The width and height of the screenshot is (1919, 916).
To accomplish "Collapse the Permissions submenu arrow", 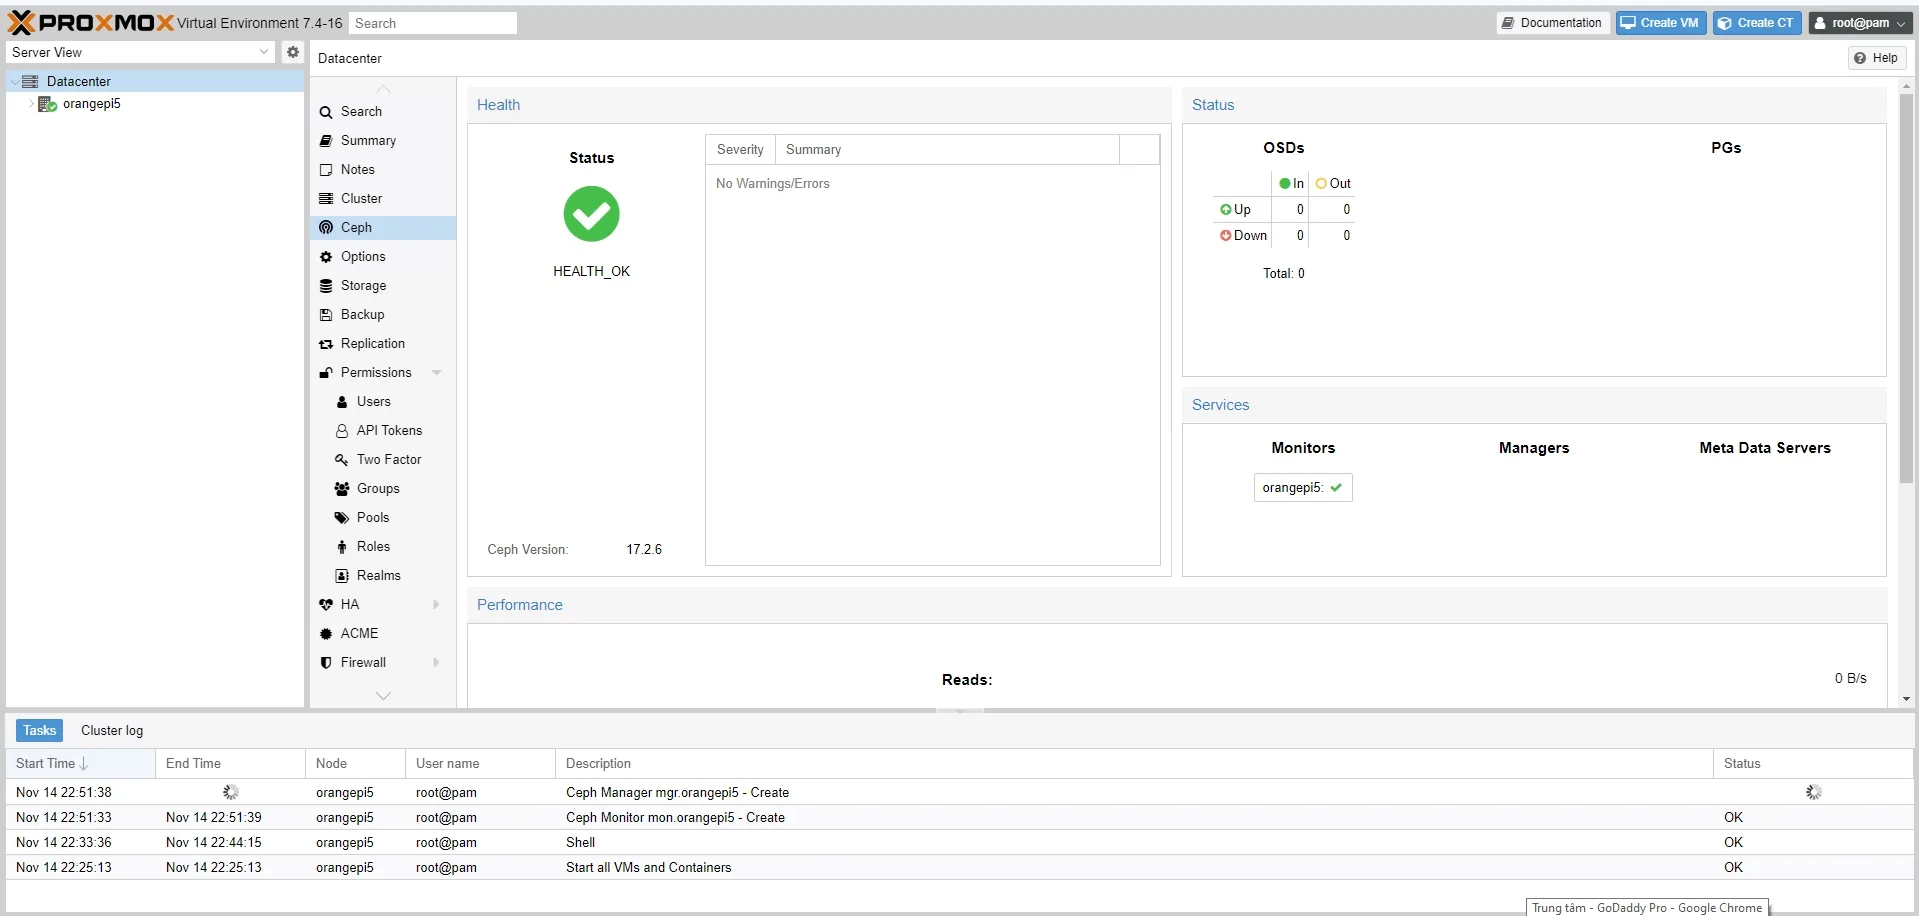I will coord(437,373).
